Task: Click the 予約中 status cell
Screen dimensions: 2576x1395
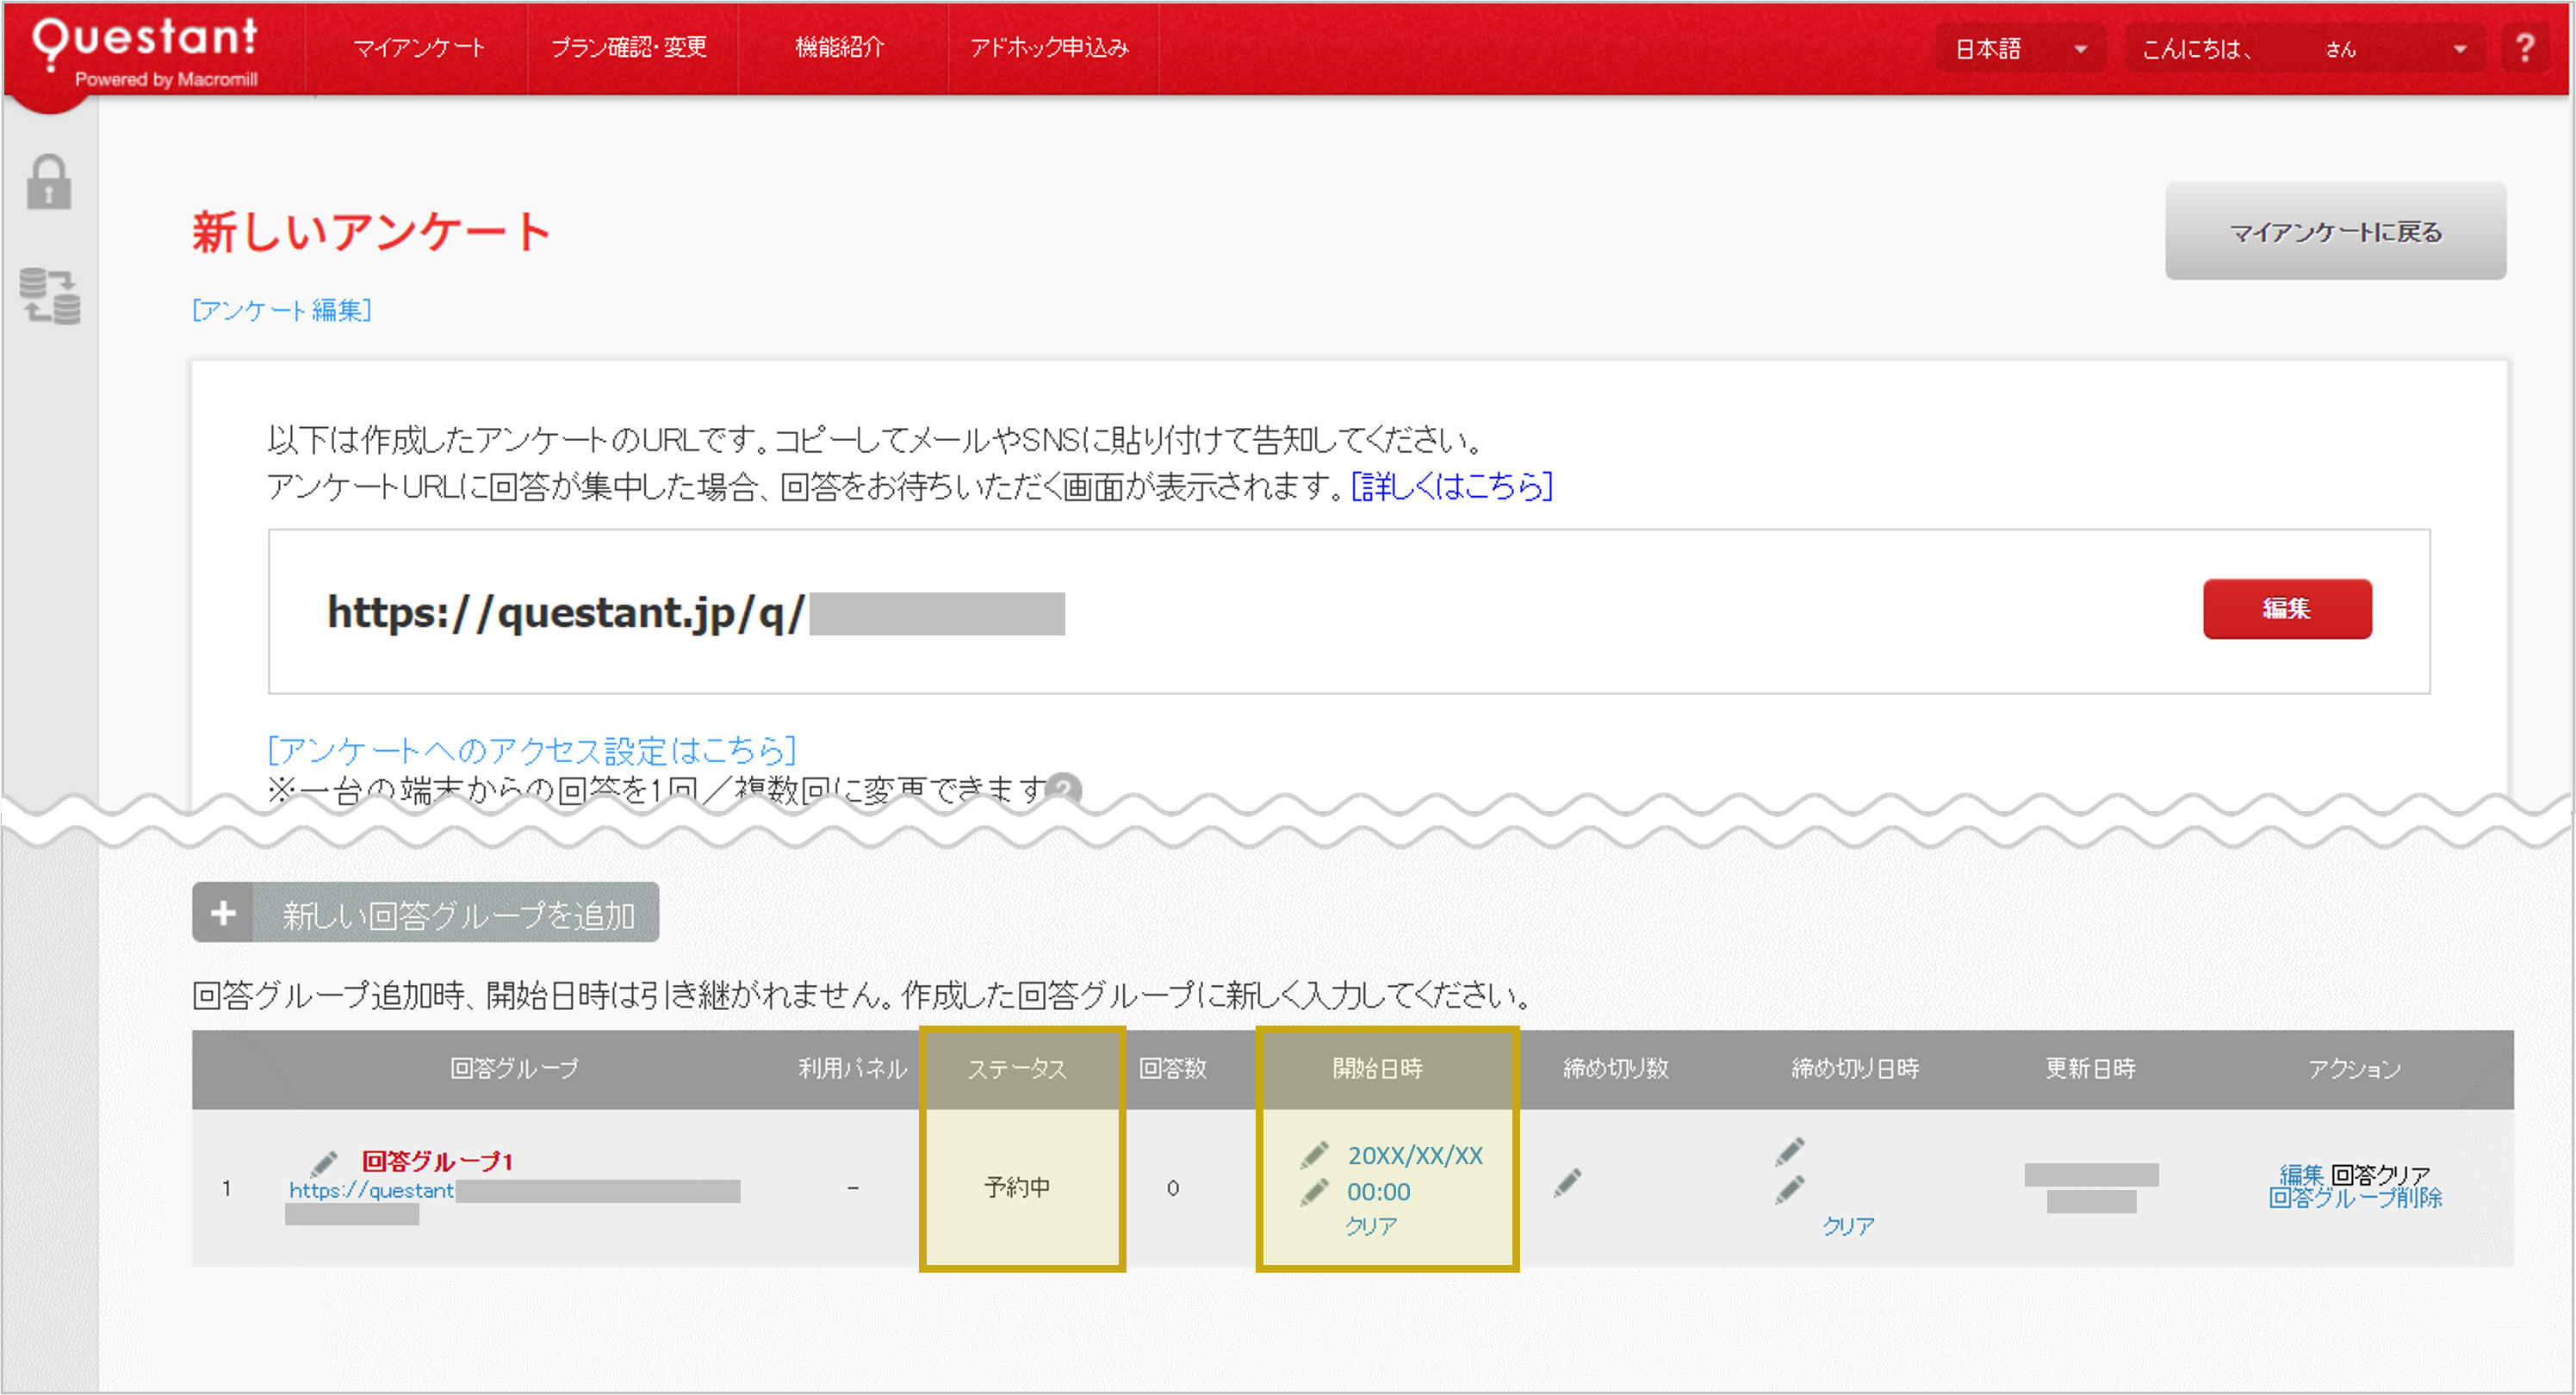Action: point(1018,1187)
